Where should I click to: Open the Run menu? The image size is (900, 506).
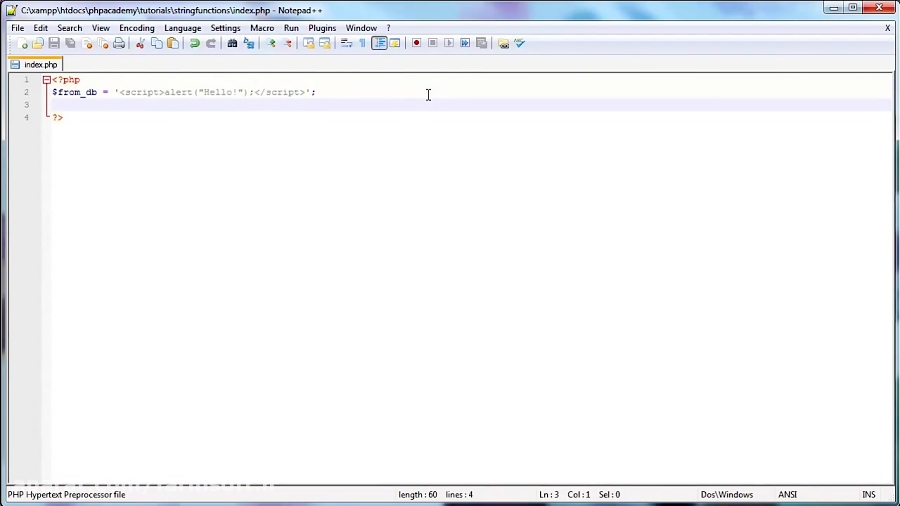click(x=291, y=28)
